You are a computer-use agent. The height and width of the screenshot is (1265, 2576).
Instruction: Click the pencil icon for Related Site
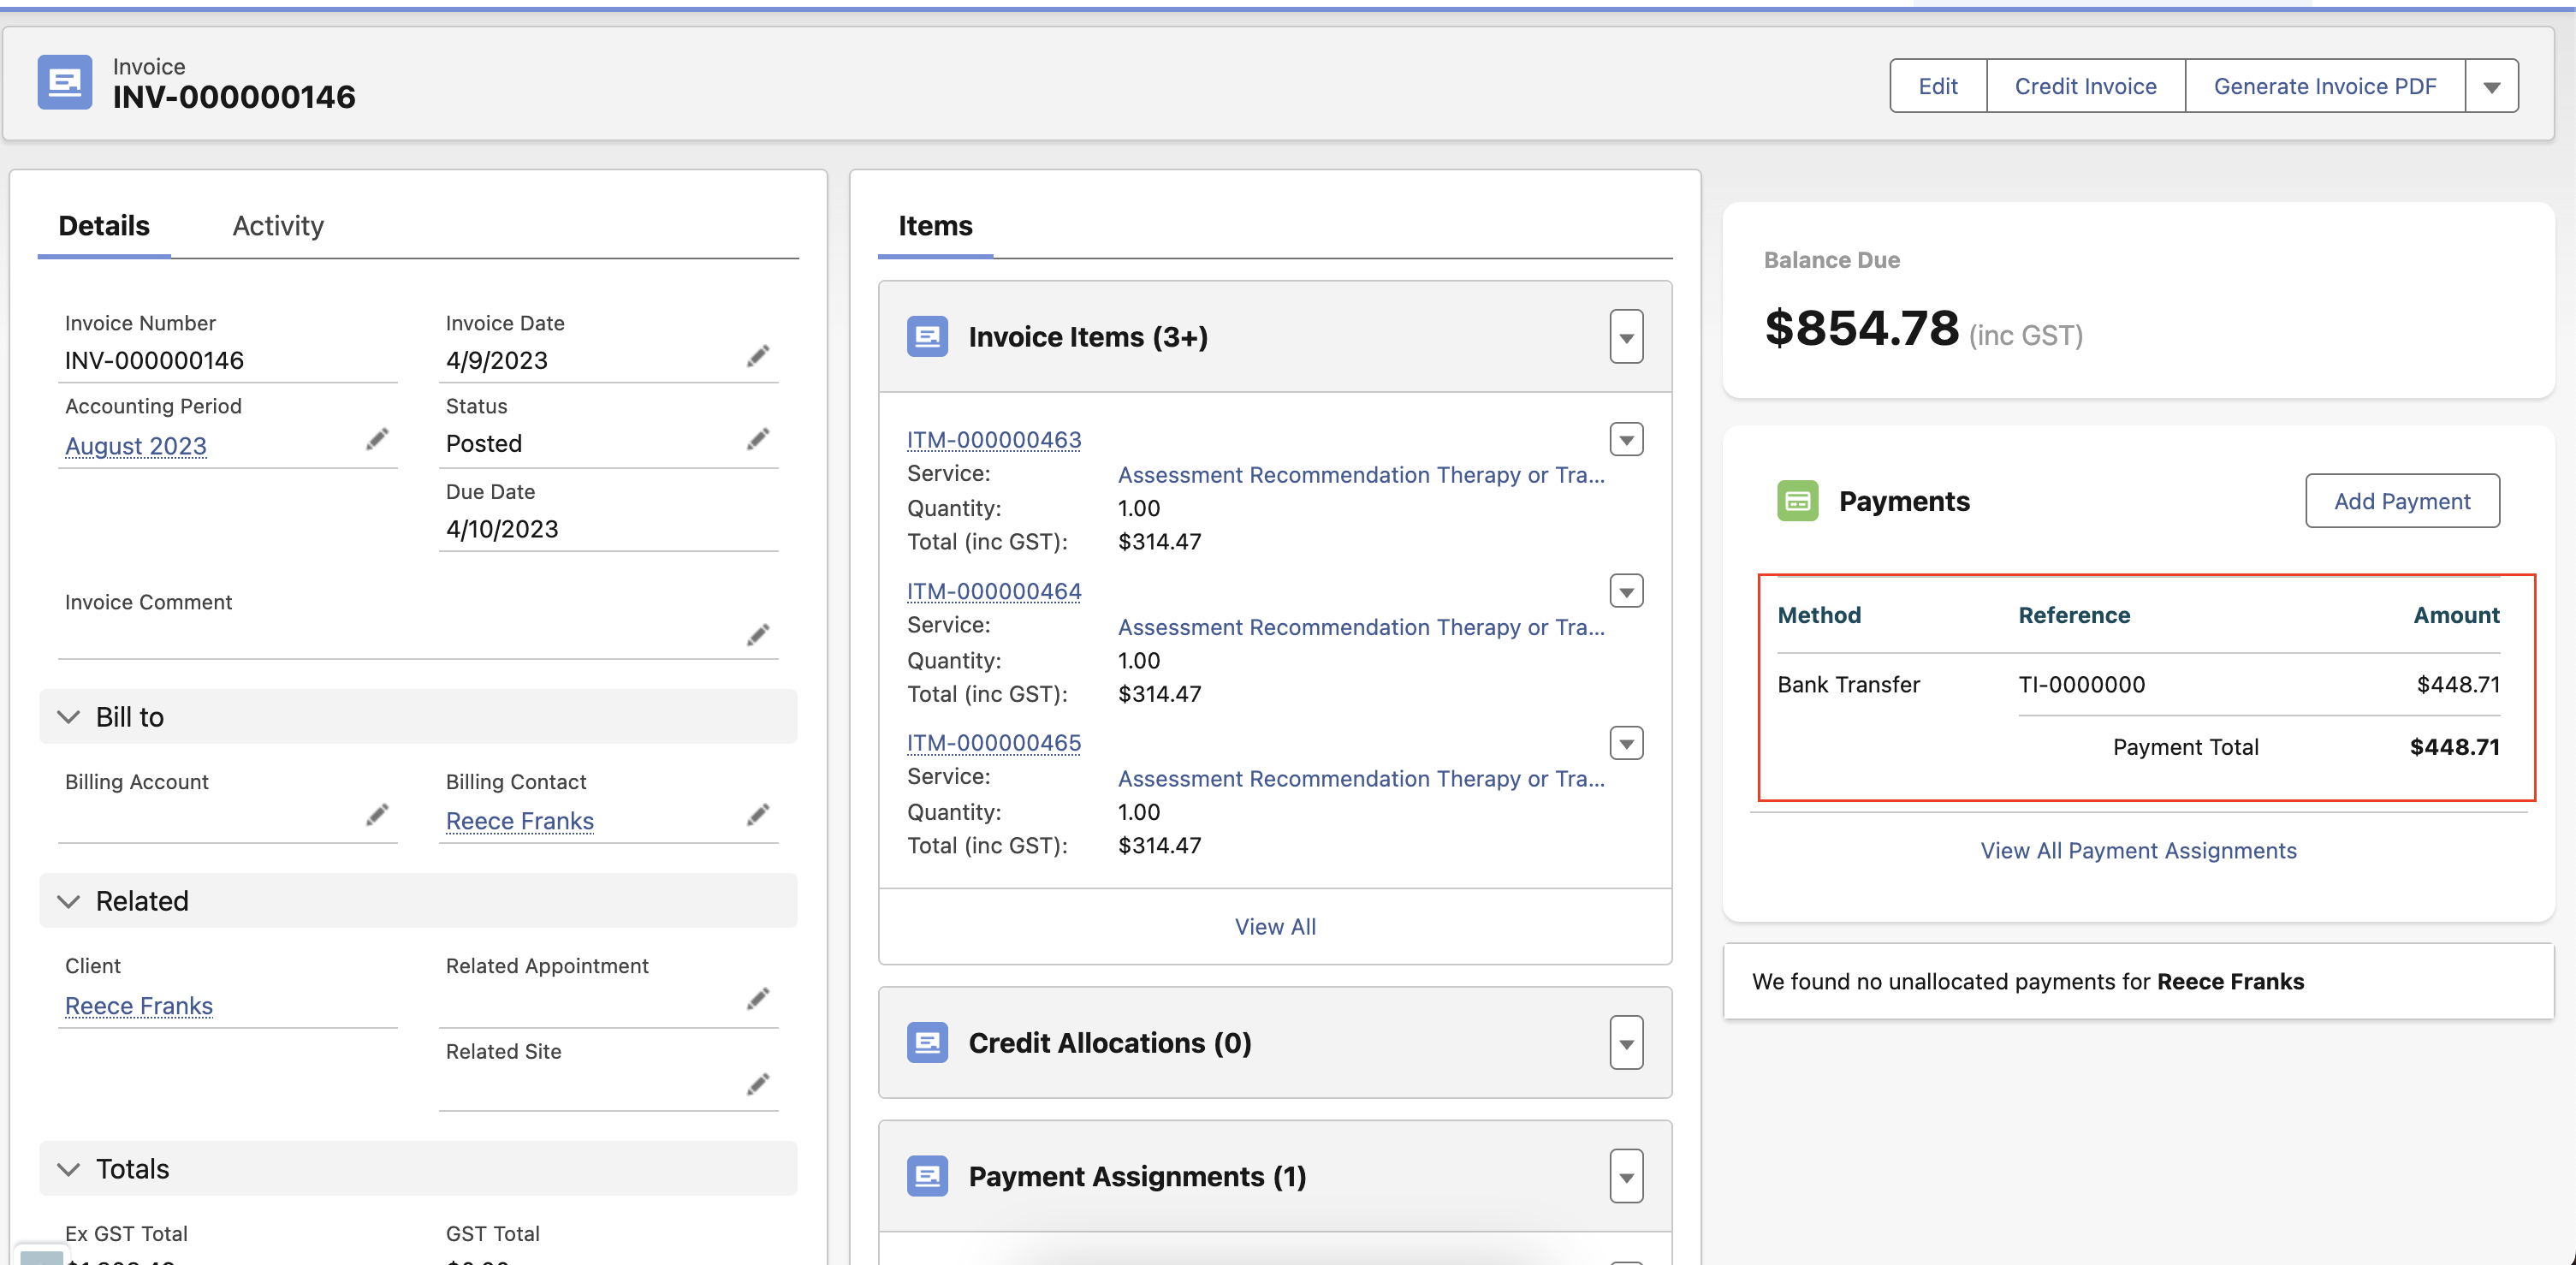pos(758,1084)
